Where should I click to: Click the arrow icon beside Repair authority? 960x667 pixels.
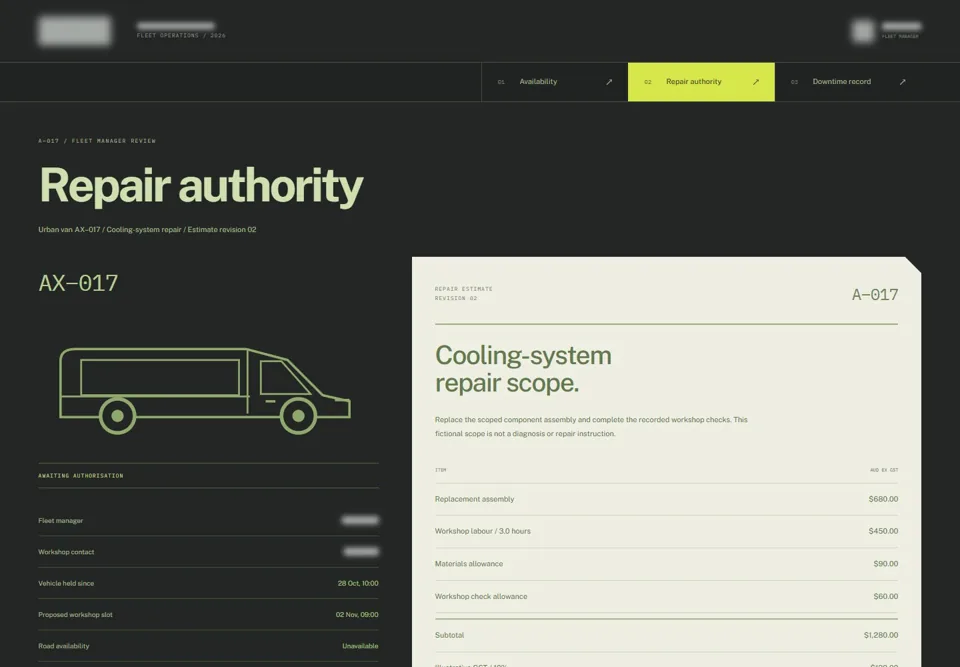click(756, 82)
